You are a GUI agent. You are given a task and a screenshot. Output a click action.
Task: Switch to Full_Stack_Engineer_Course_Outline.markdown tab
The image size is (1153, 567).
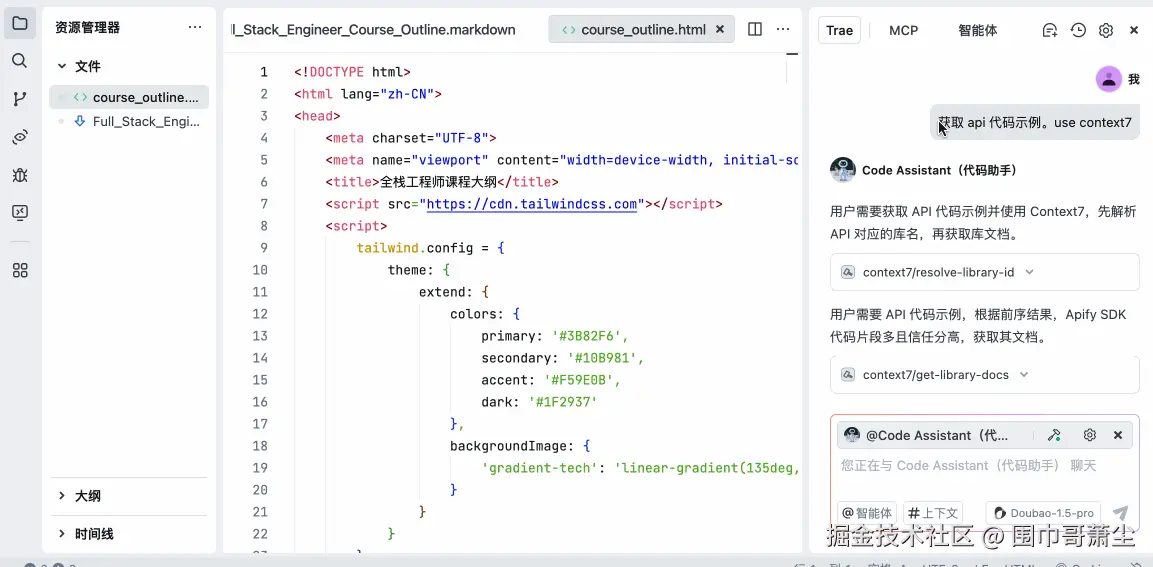click(x=374, y=29)
